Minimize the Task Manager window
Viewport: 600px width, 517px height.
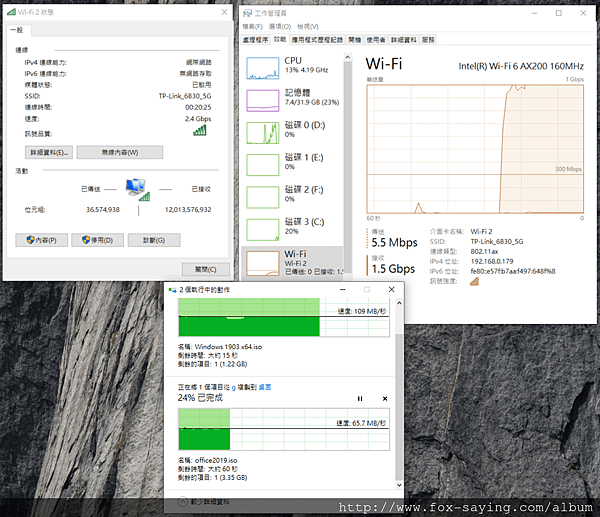coord(535,13)
